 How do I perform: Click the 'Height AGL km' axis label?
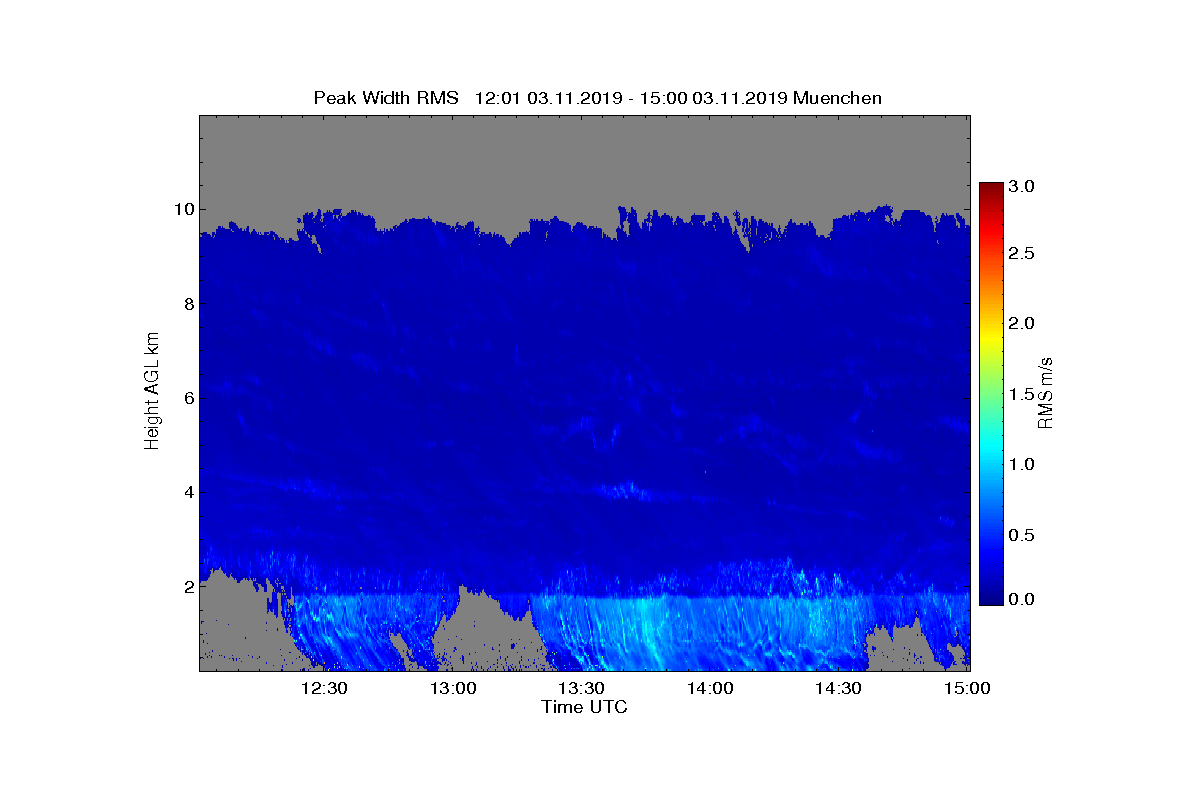tap(152, 392)
